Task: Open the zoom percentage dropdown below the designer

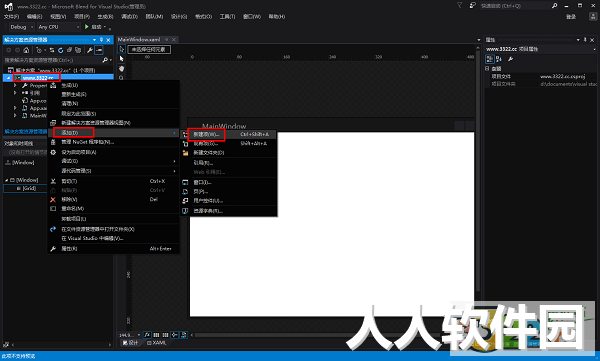Action: point(130,335)
